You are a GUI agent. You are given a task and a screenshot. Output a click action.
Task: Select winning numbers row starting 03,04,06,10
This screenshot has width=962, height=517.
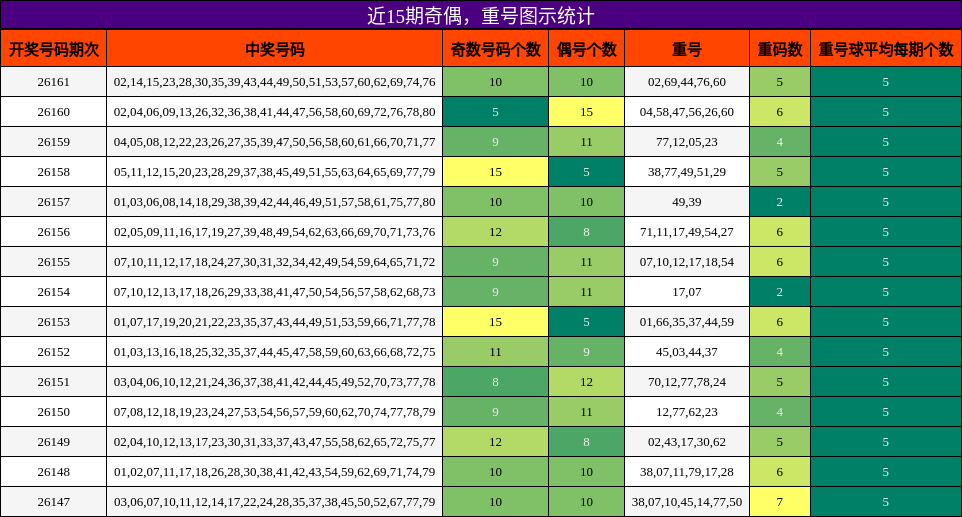coord(274,382)
